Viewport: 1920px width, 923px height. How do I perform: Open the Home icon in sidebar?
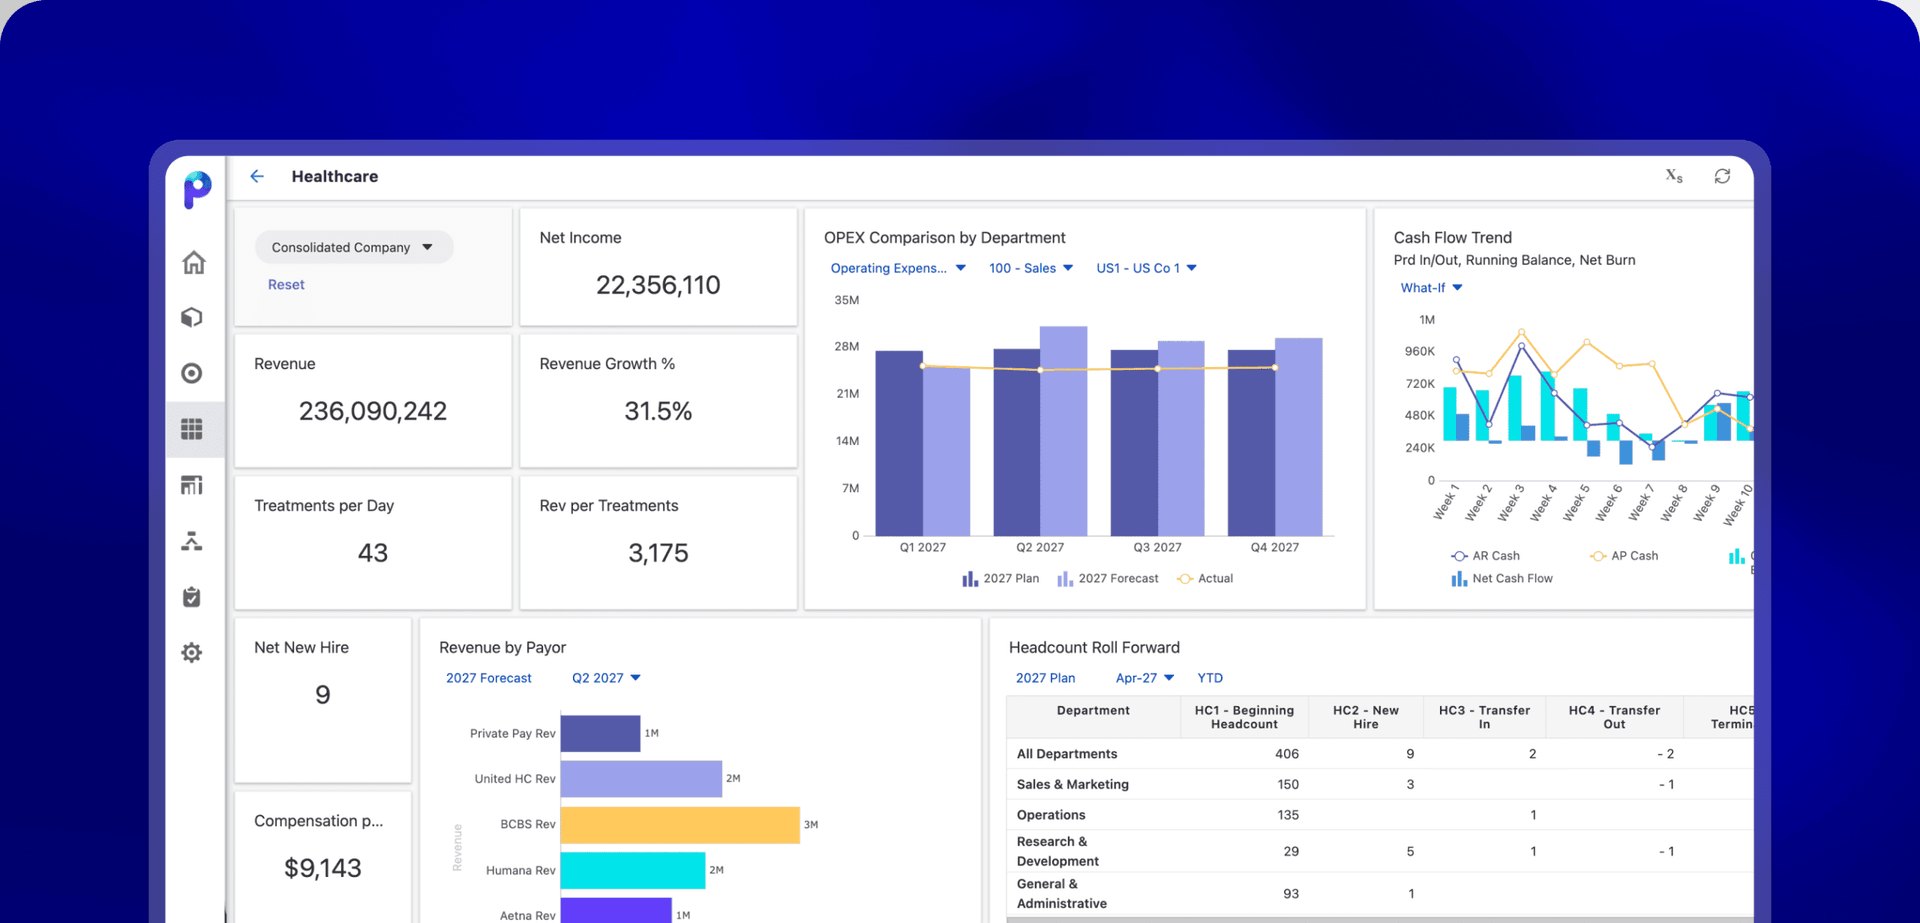(x=193, y=262)
